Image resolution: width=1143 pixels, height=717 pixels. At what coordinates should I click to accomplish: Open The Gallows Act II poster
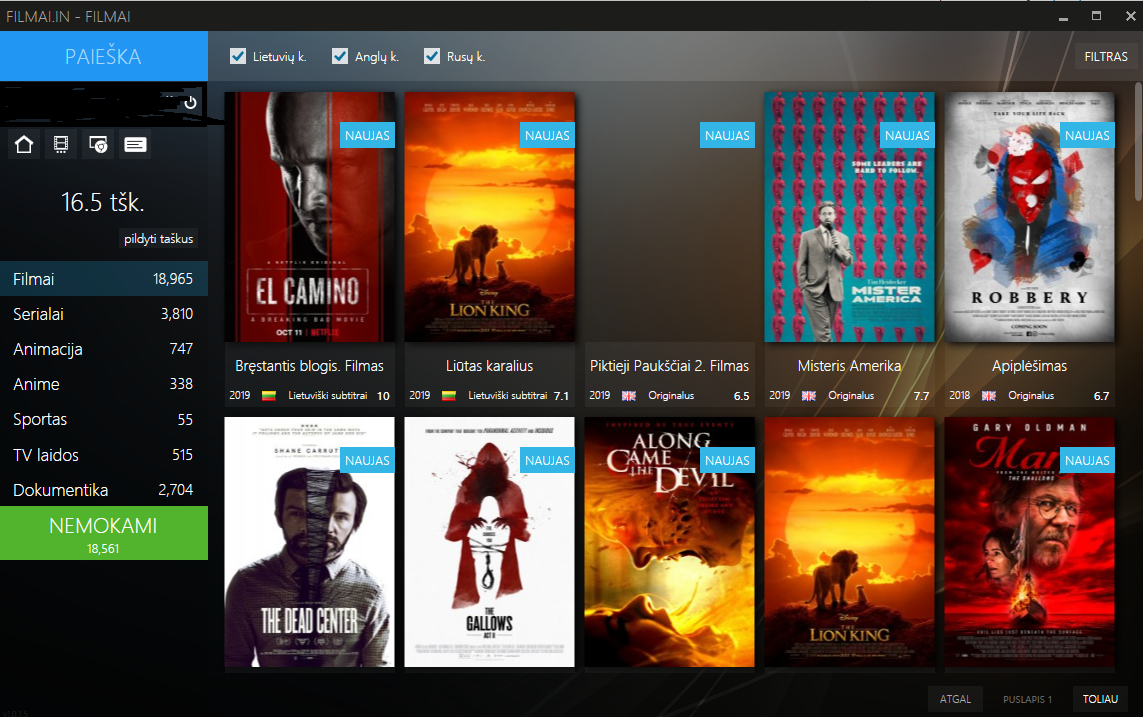(x=489, y=541)
